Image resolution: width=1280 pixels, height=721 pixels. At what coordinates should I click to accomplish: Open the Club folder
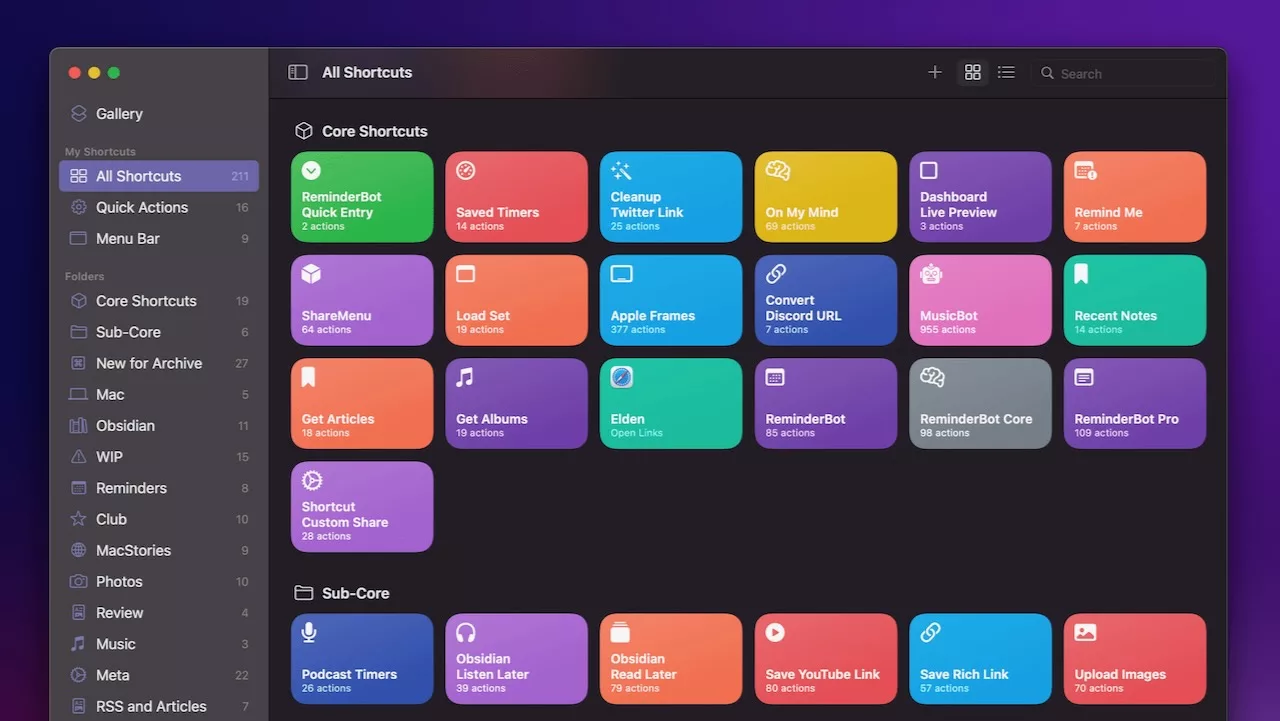(159, 519)
